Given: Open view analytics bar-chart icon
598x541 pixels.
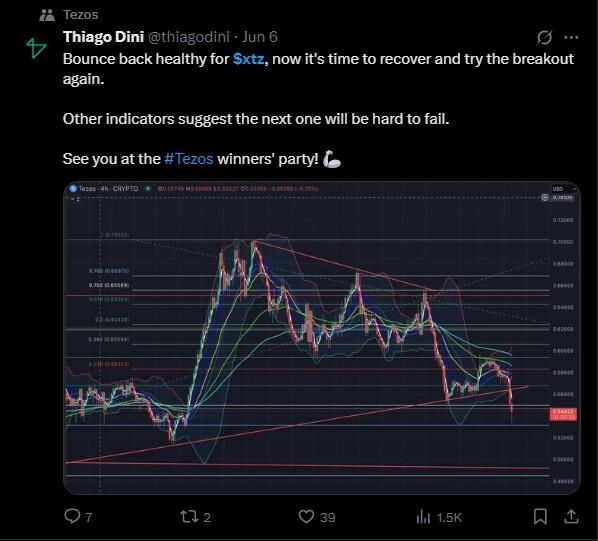Looking at the screenshot, I should (423, 517).
